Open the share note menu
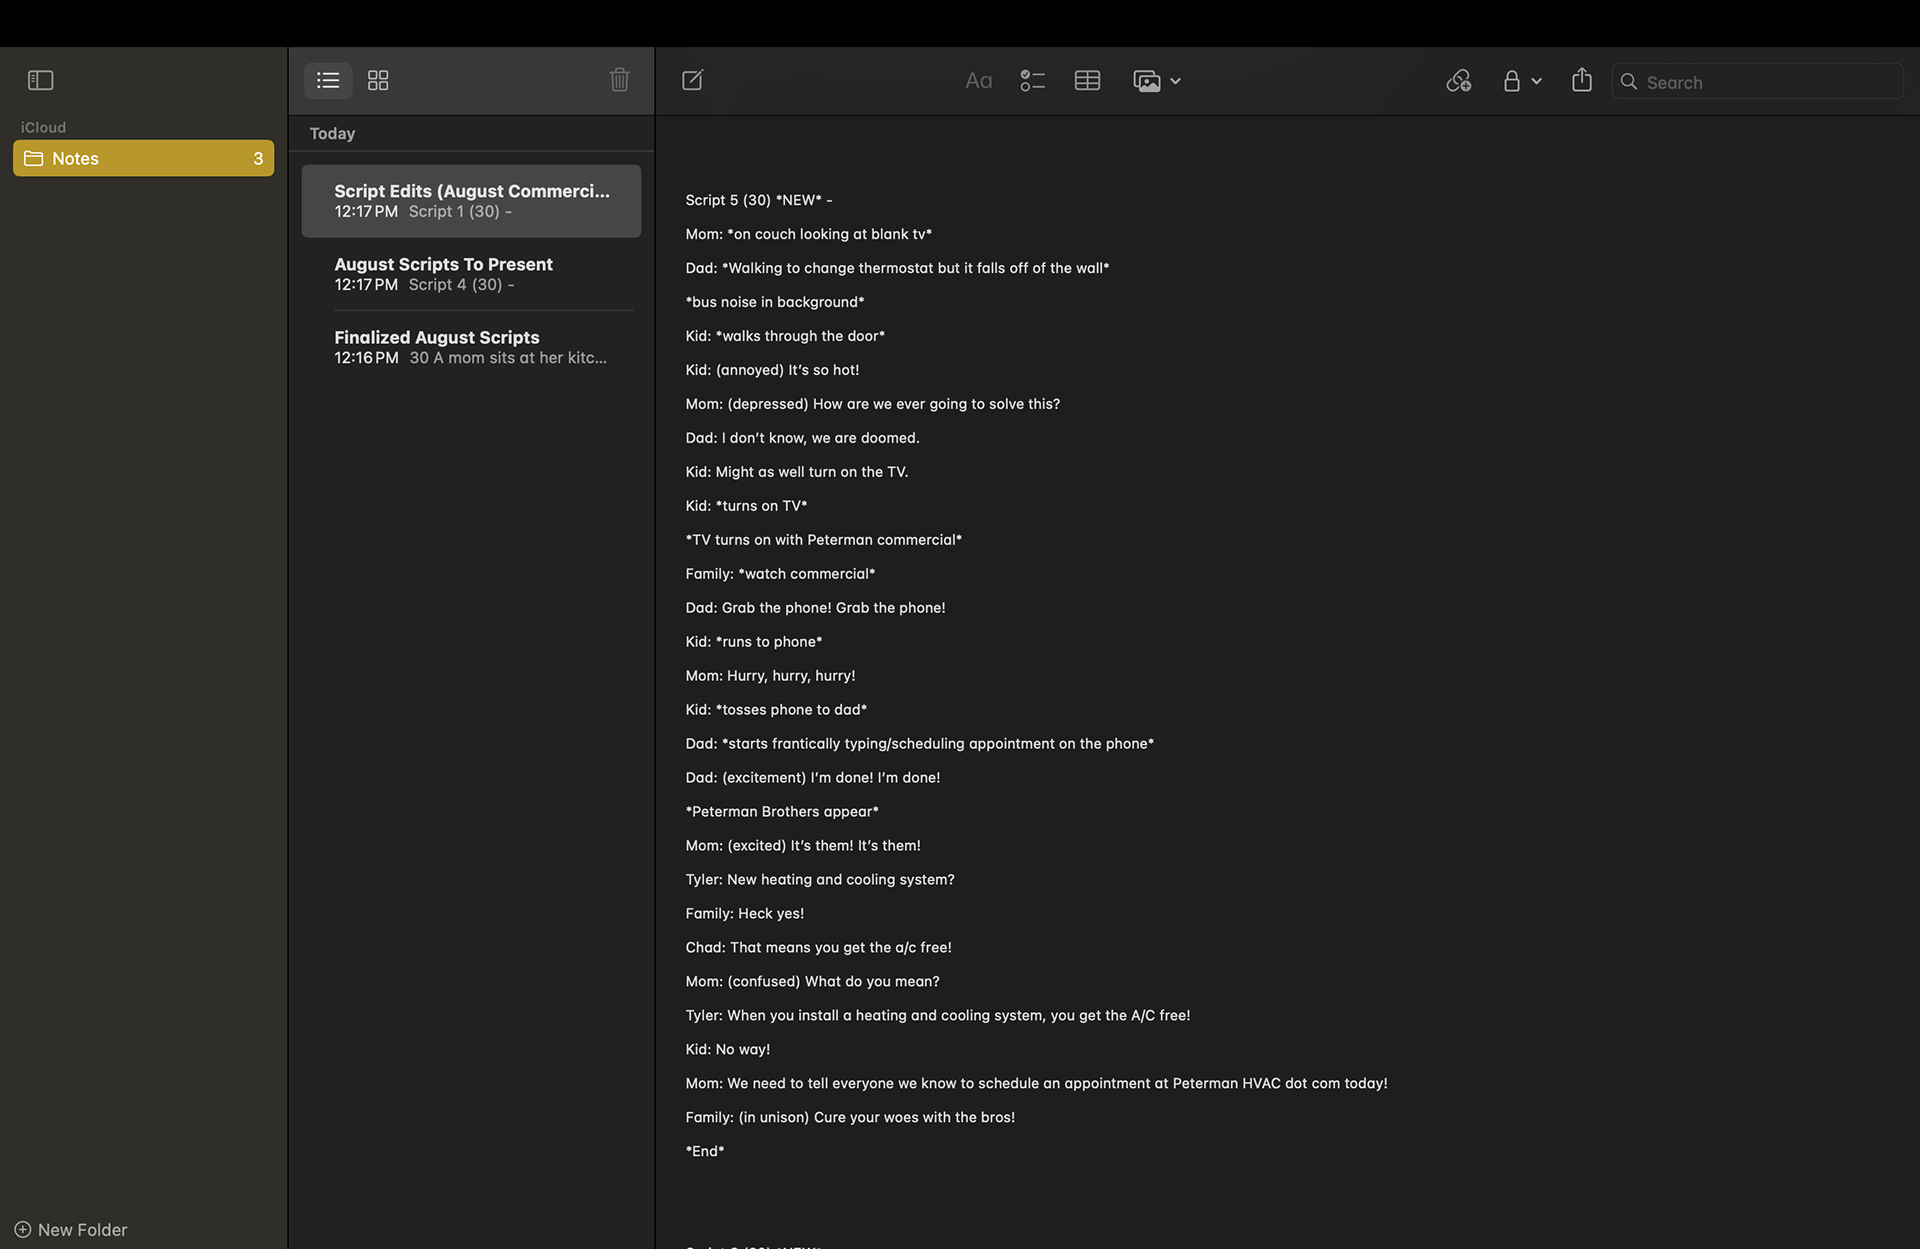 click(x=1581, y=80)
